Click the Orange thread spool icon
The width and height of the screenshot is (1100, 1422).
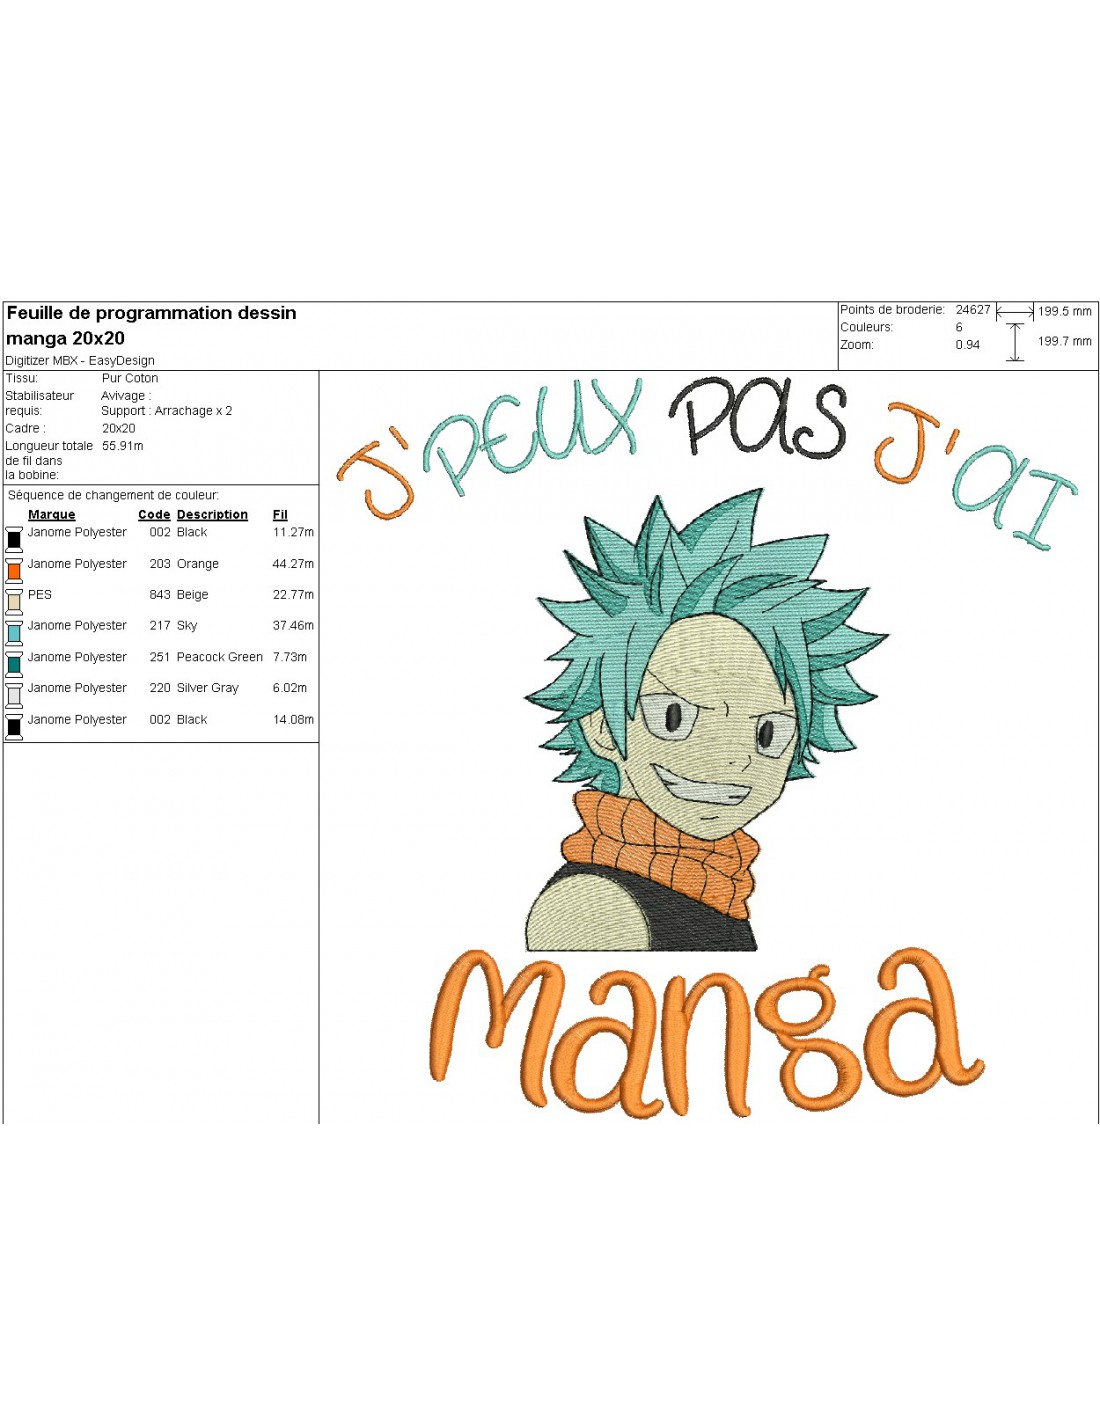14,571
